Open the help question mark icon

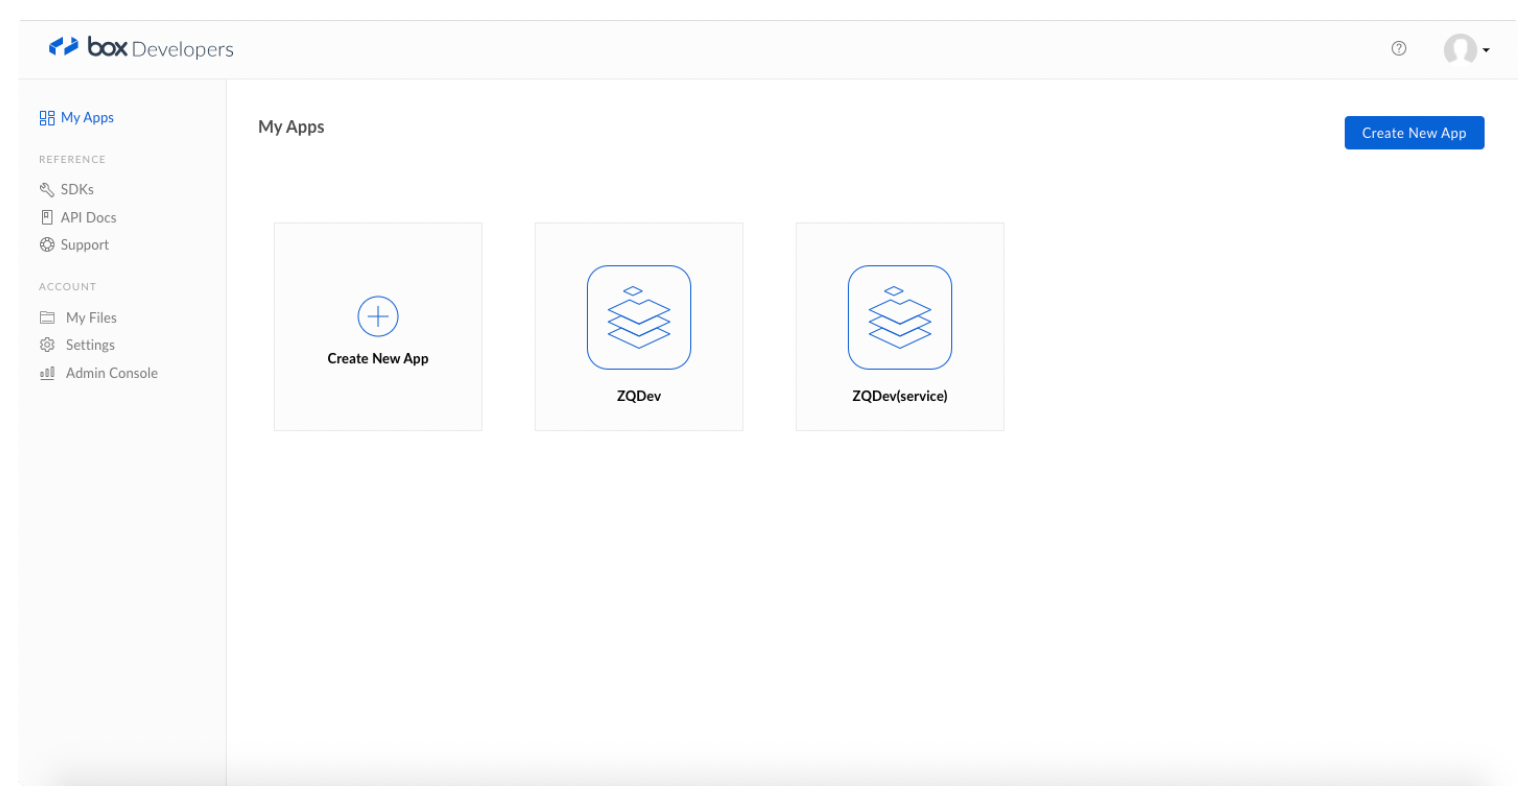click(1399, 48)
